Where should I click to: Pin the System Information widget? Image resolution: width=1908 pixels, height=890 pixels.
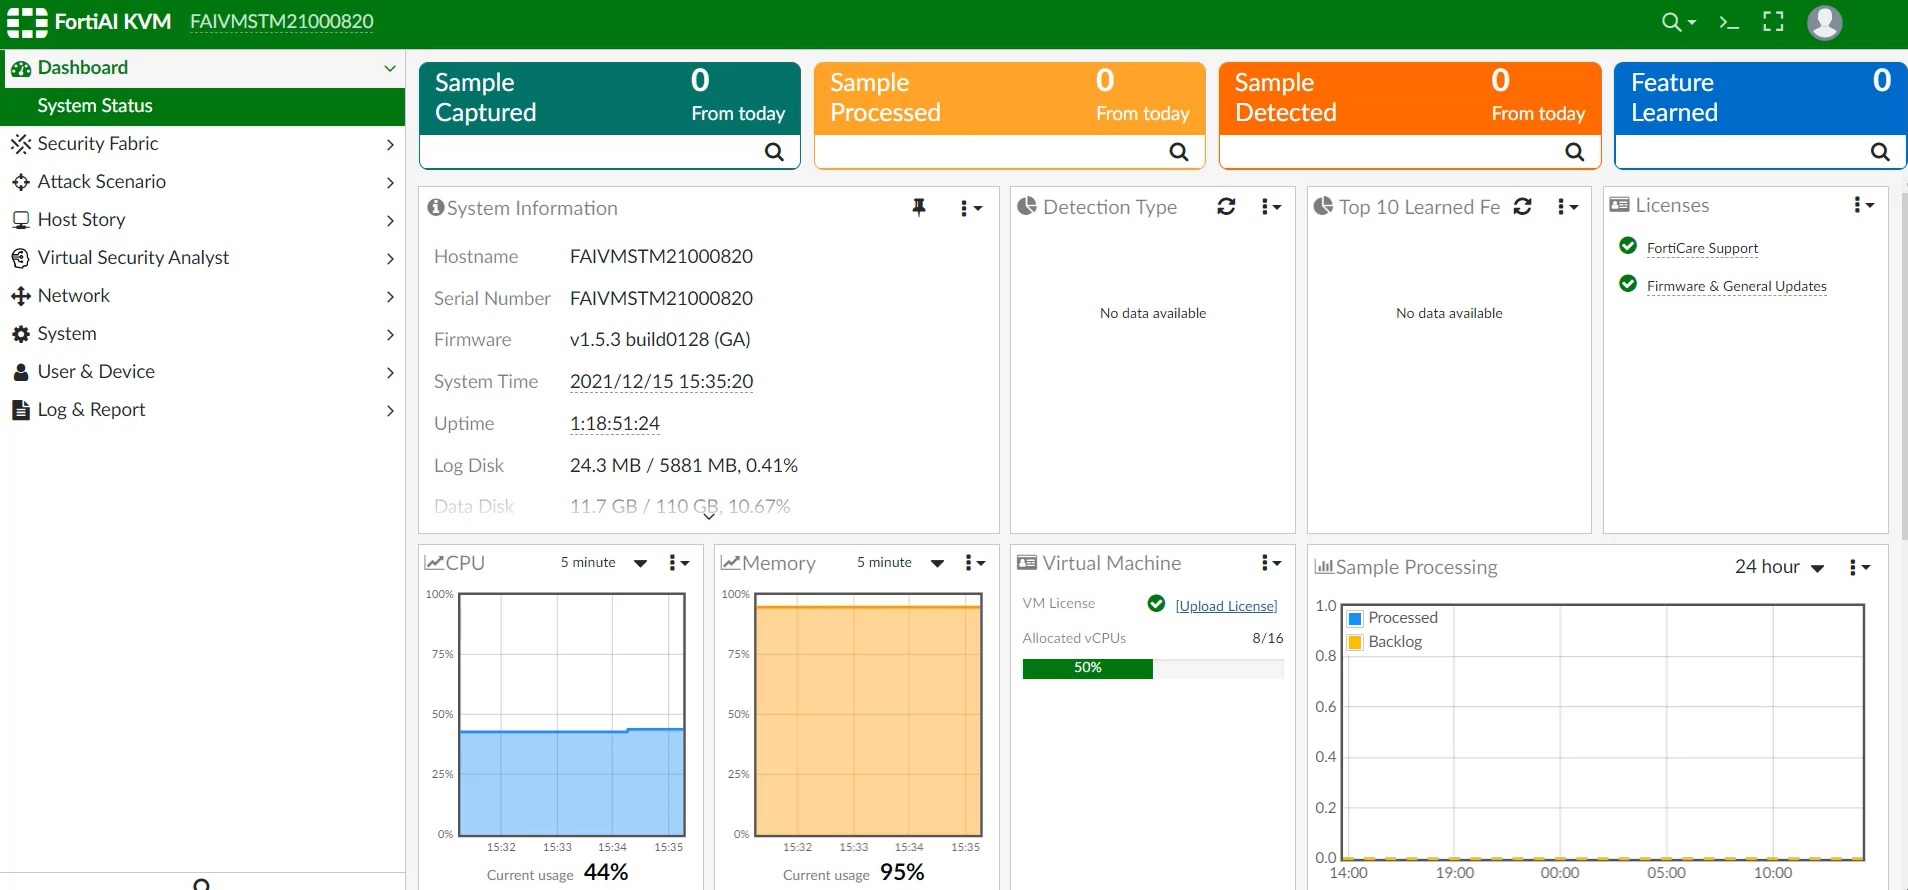coord(919,207)
